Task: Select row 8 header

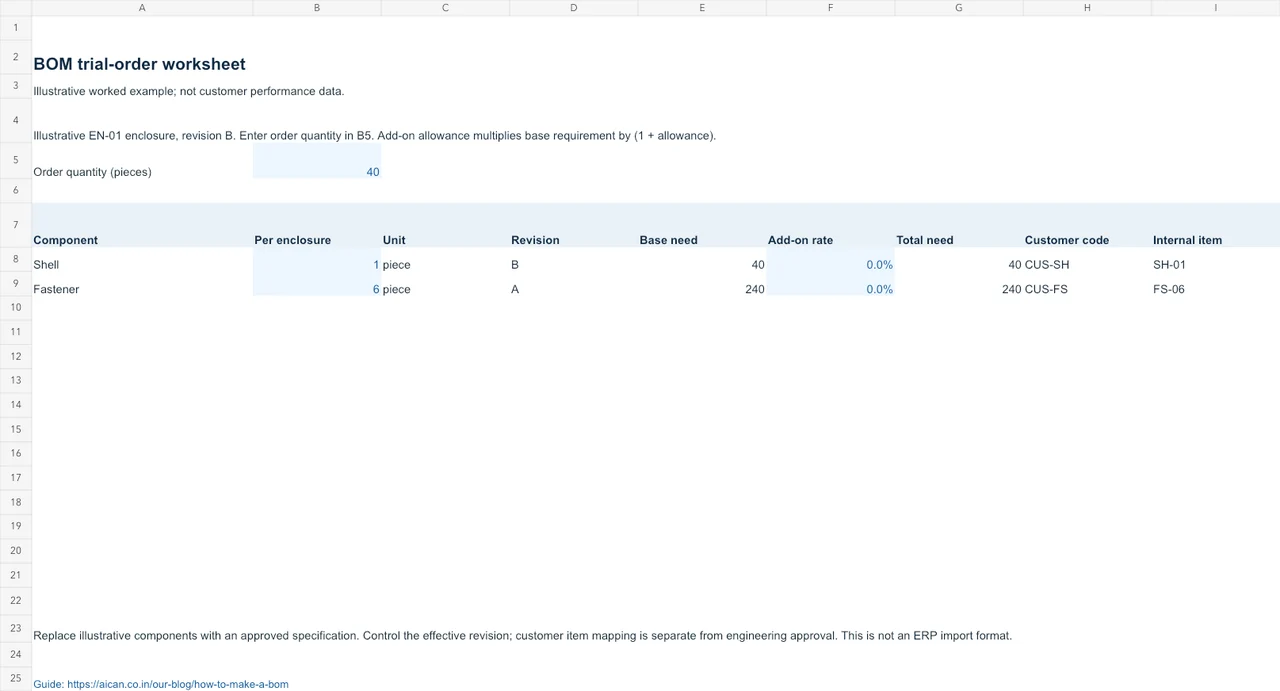Action: [x=16, y=259]
